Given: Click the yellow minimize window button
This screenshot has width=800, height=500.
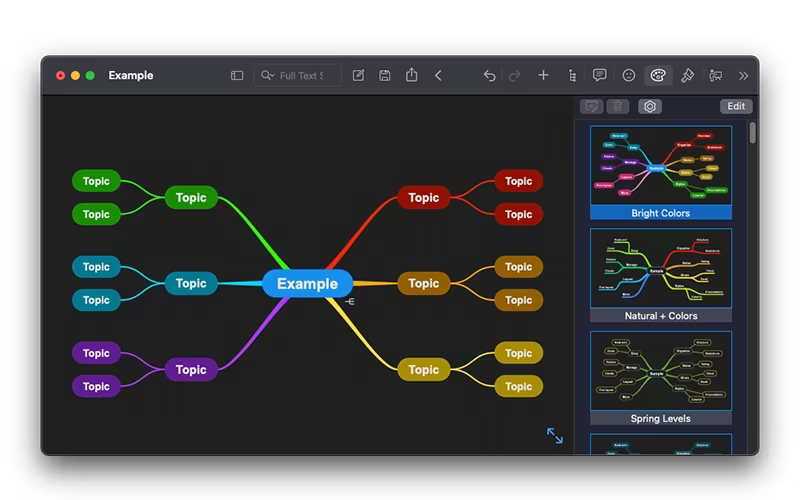Looking at the screenshot, I should click(76, 76).
